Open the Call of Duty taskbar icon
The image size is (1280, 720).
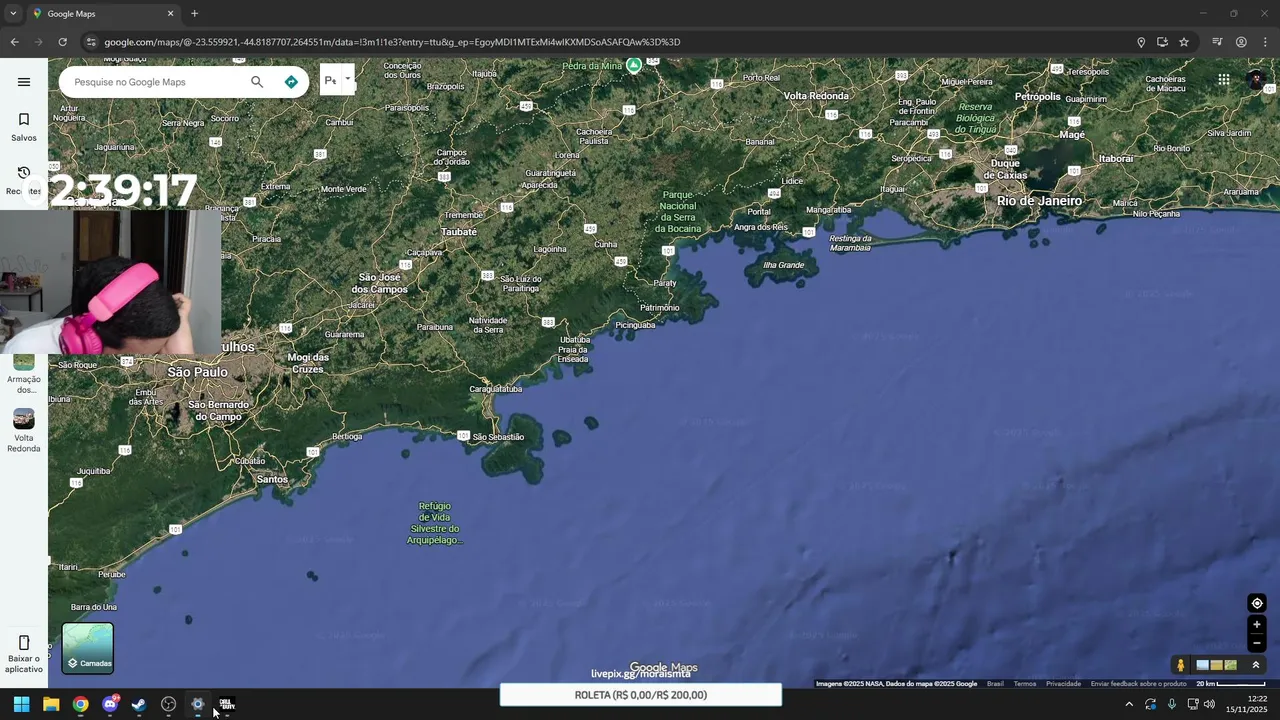pos(227,704)
